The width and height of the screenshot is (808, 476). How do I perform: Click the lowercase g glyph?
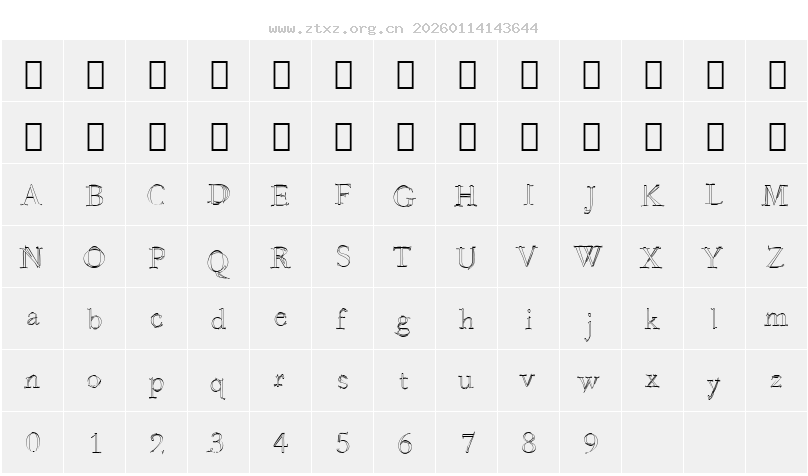[x=405, y=321]
